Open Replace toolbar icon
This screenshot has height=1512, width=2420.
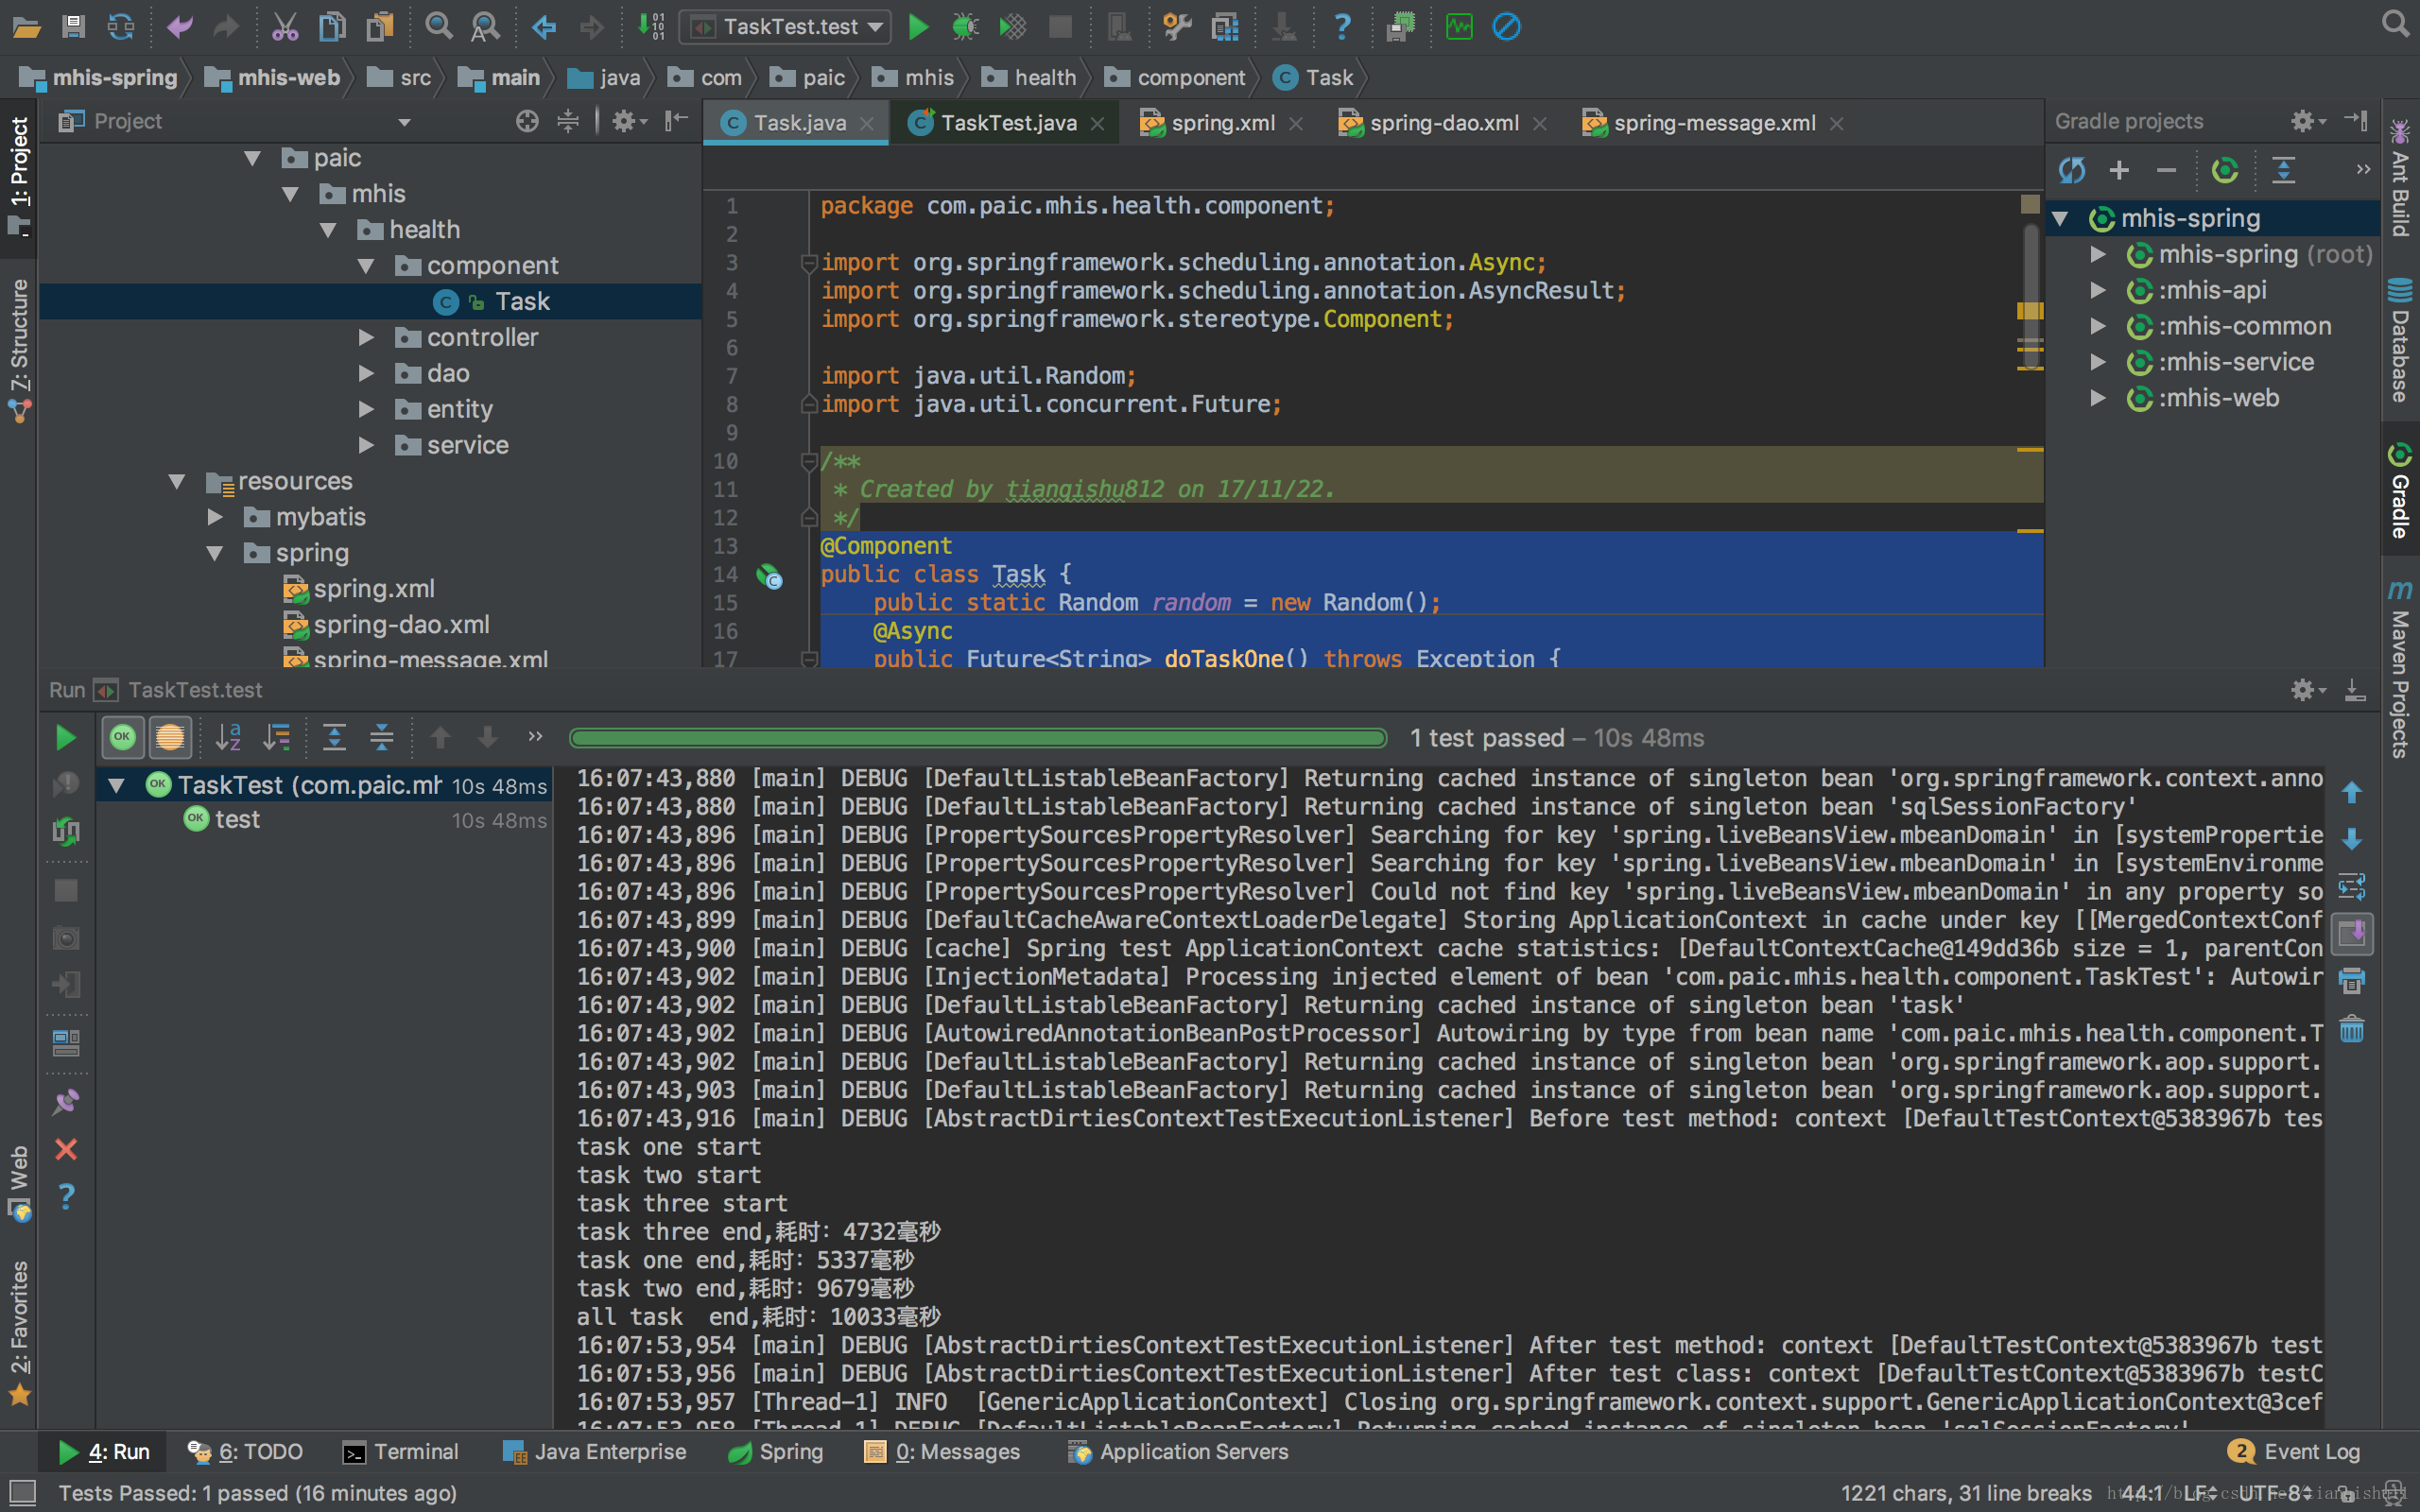tap(485, 27)
